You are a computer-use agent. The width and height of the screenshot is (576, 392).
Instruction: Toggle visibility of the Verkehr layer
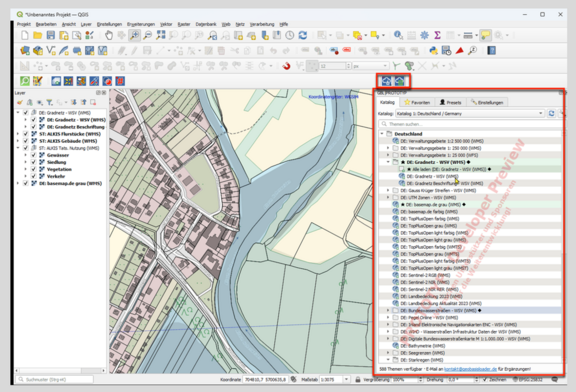pyautogui.click(x=33, y=176)
